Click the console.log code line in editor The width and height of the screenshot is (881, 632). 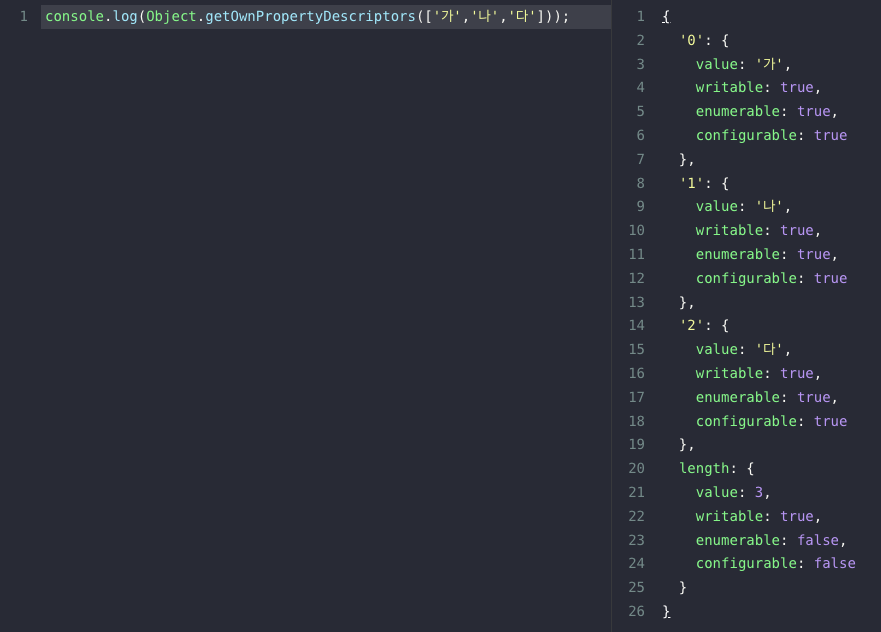click(x=326, y=17)
